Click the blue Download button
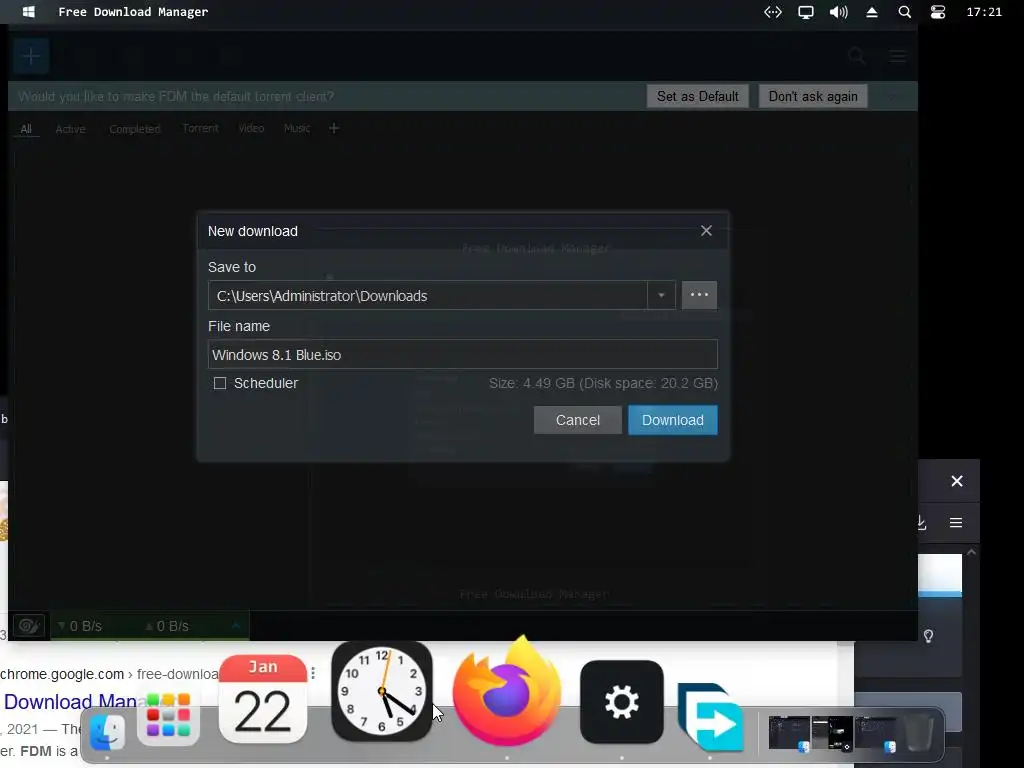This screenshot has height=768, width=1024. tap(673, 420)
